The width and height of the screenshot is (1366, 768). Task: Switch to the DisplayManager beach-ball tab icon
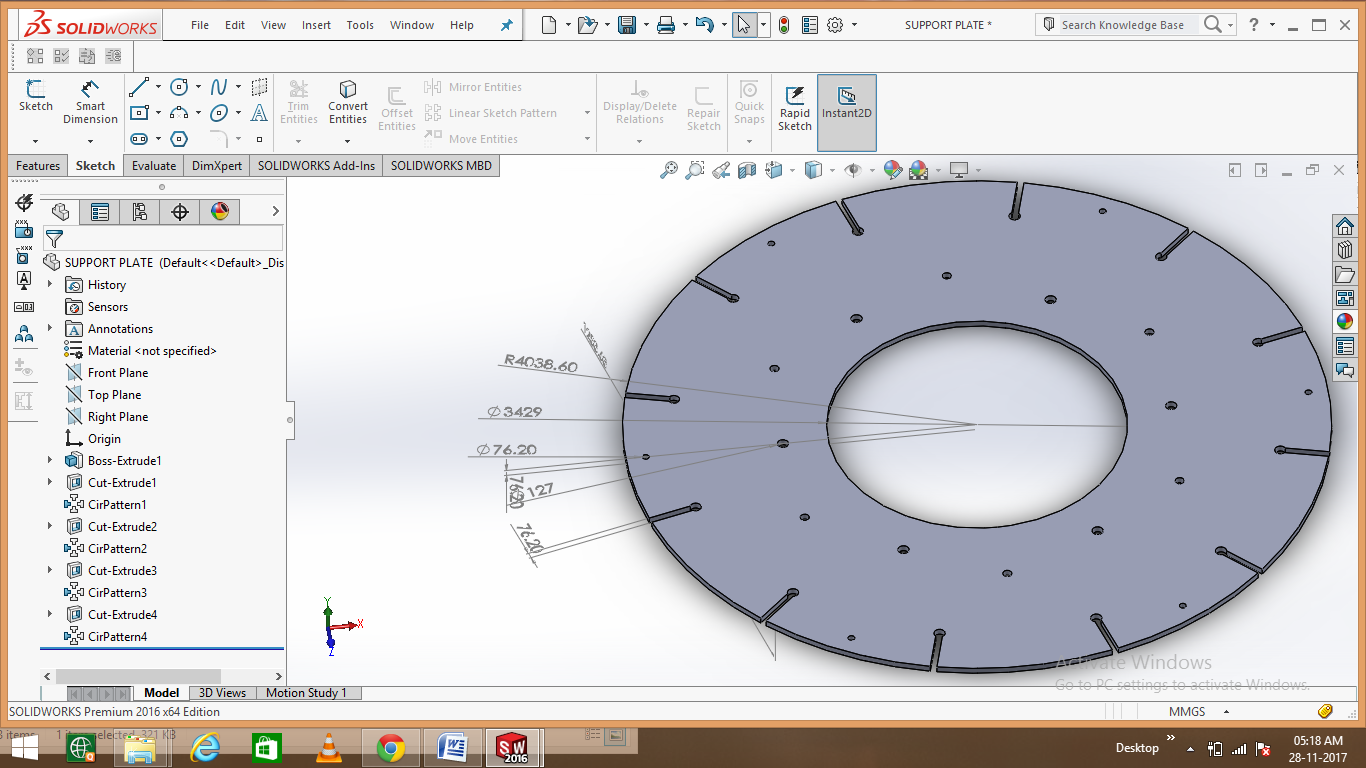pyautogui.click(x=219, y=211)
